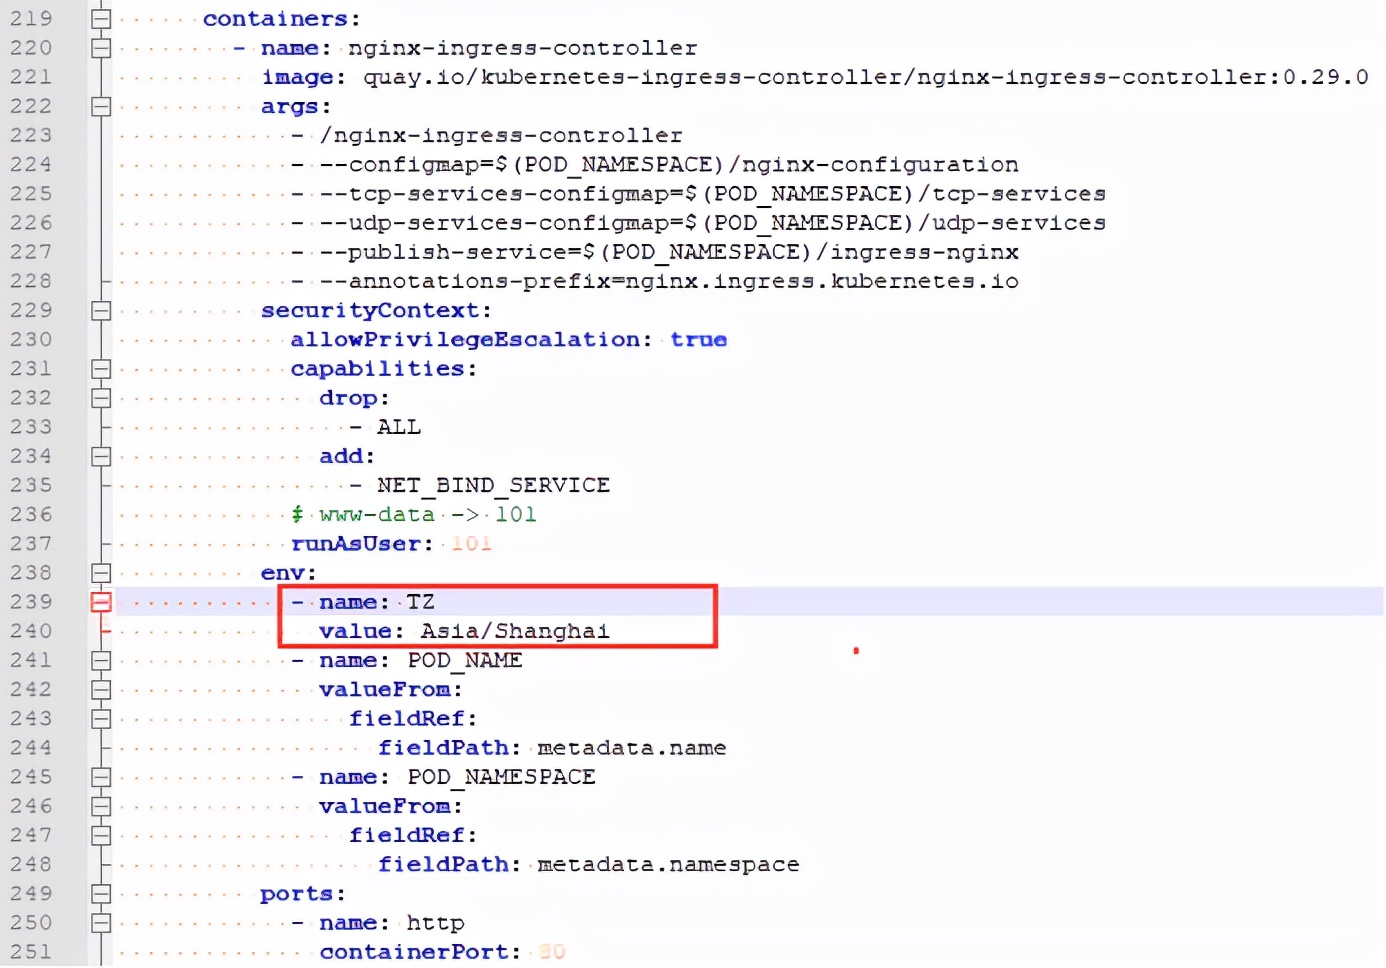Viewport: 1386px width, 968px height.
Task: Collapse fold marker on line 245
Action: click(101, 777)
